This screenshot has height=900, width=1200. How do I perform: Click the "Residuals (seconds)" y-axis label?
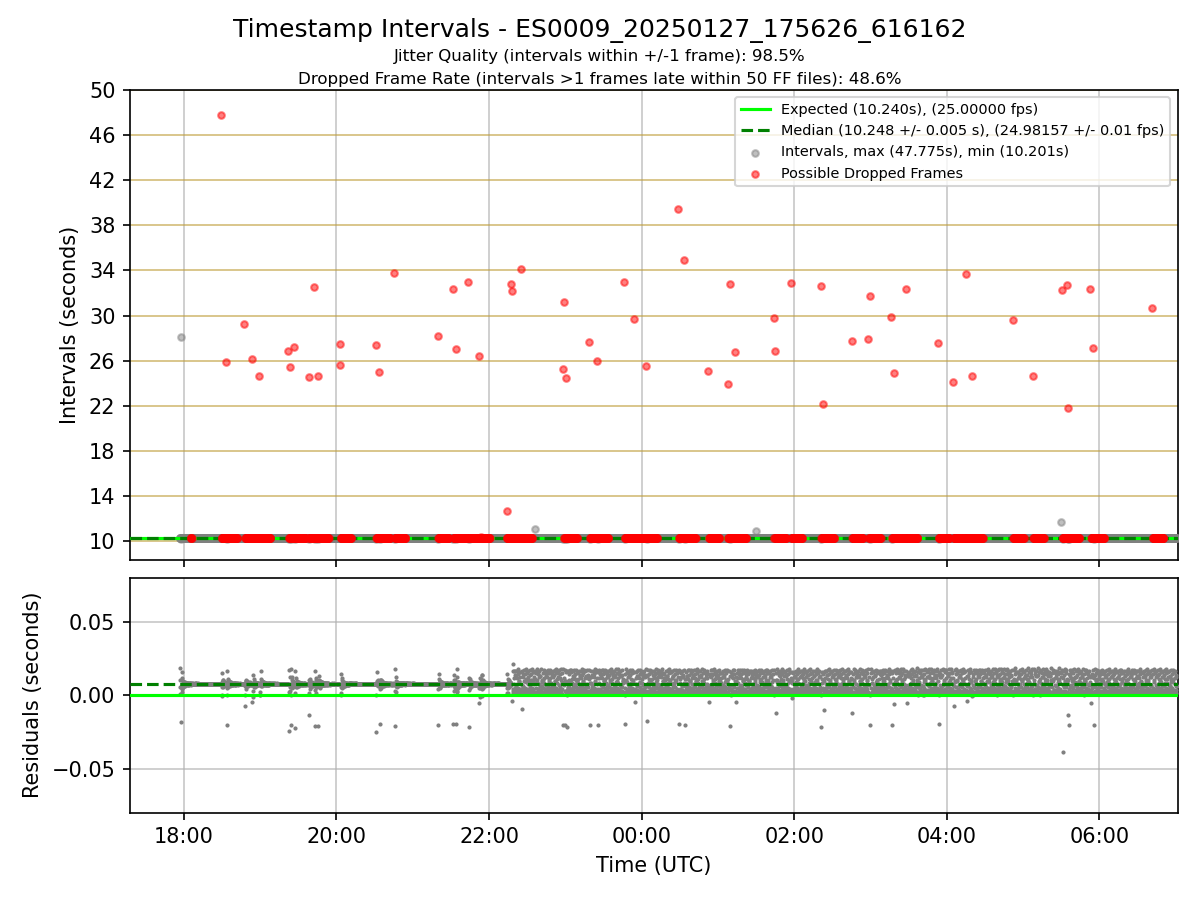click(x=32, y=695)
